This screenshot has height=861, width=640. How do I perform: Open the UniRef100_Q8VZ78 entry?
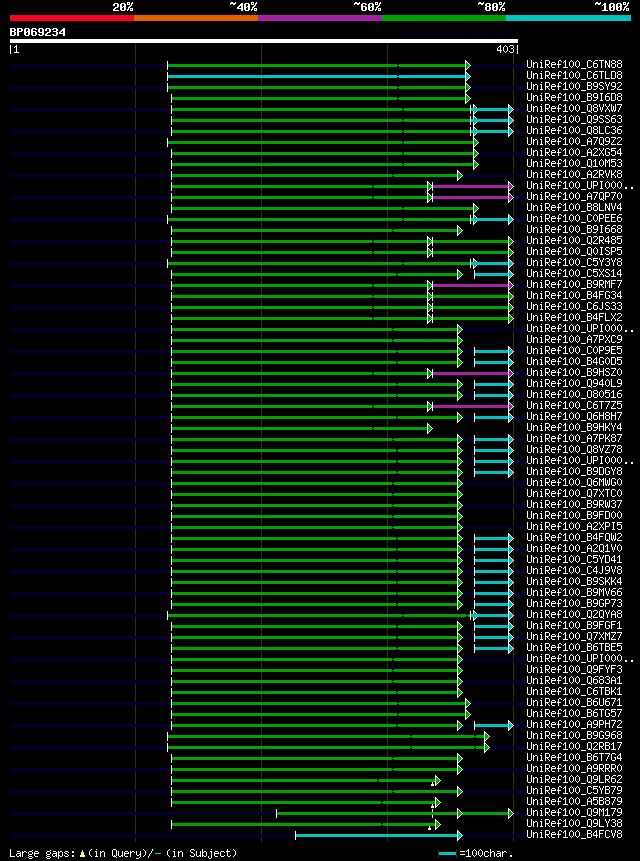point(574,449)
